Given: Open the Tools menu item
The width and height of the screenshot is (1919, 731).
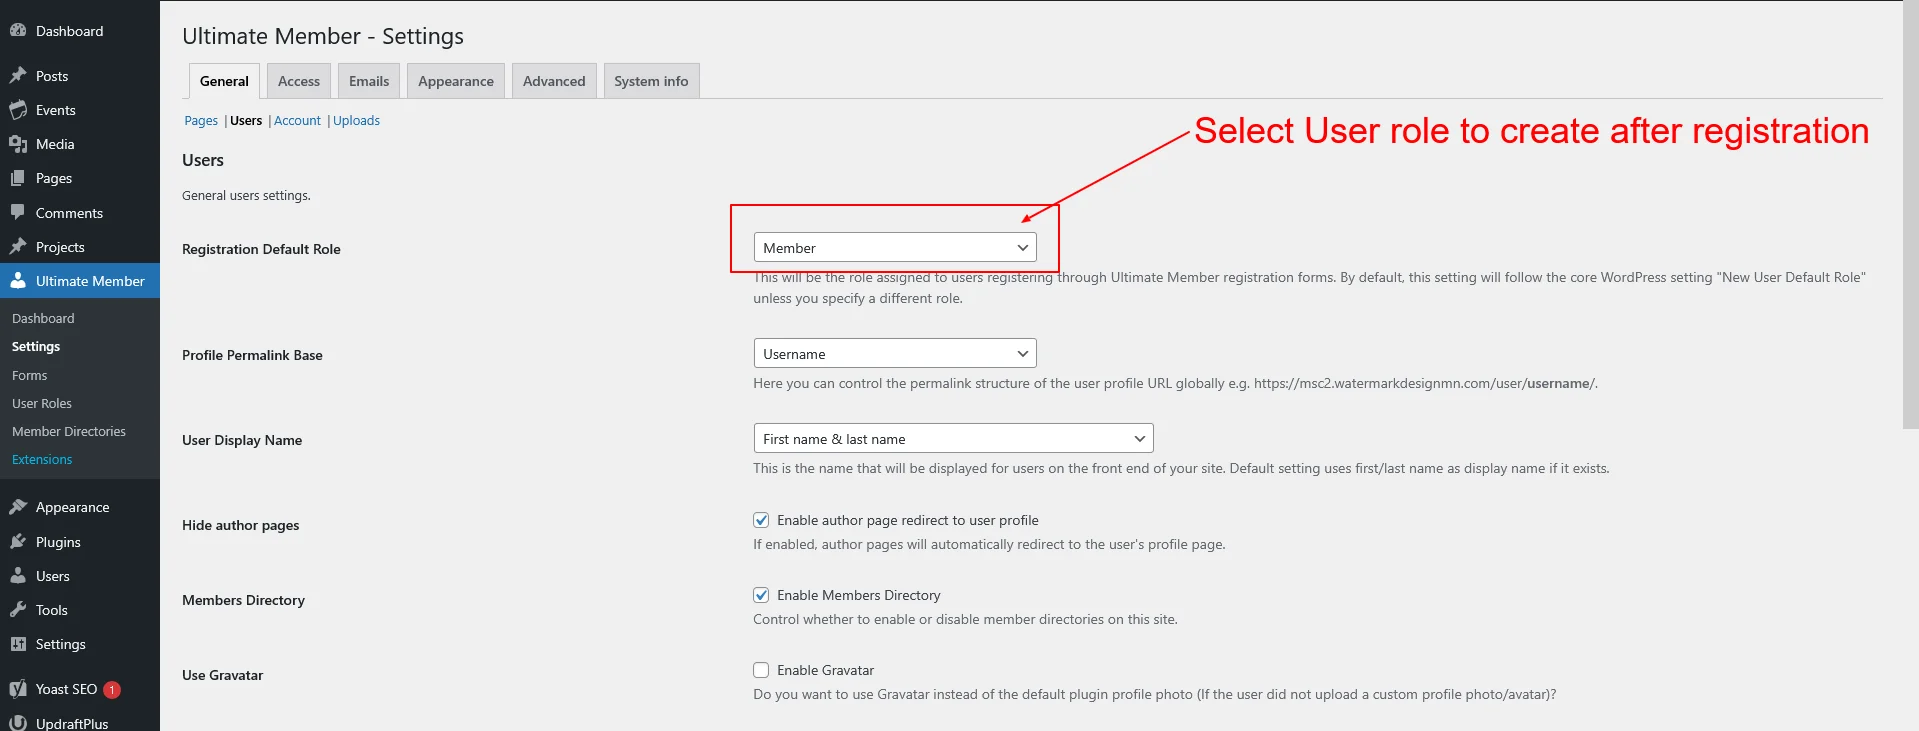Looking at the screenshot, I should pos(80,610).
